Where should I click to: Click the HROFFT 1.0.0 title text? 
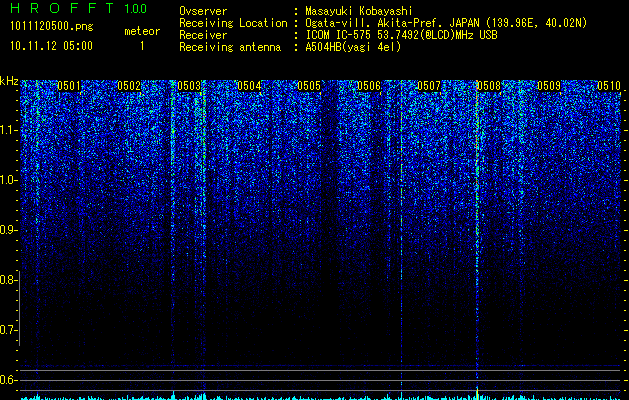point(78,8)
